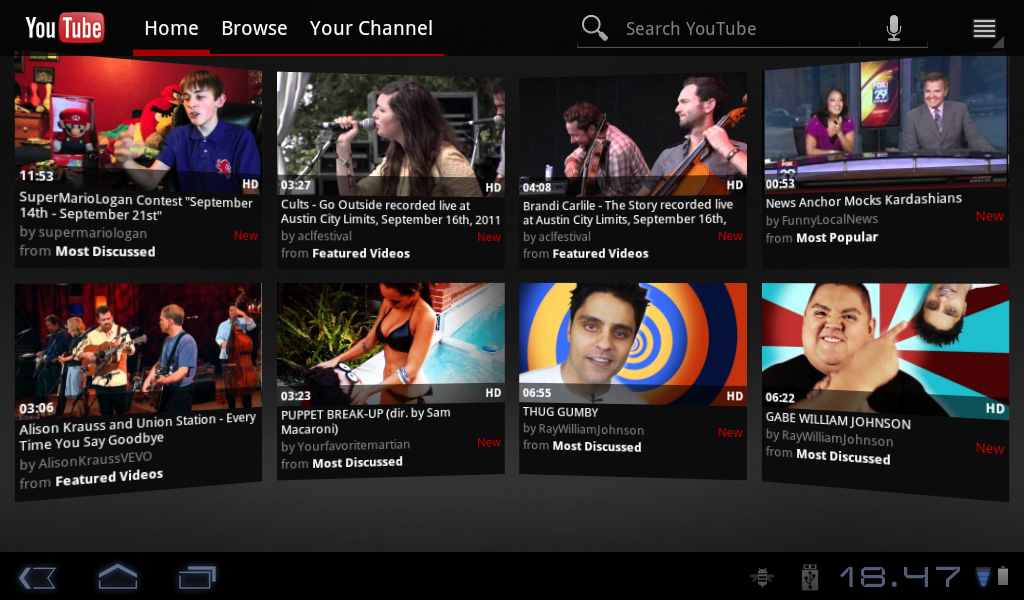Screen dimensions: 1024x600
Task: Click 'Most Discussed' under GABE WILLIAM JOHNSON
Action: pos(843,456)
